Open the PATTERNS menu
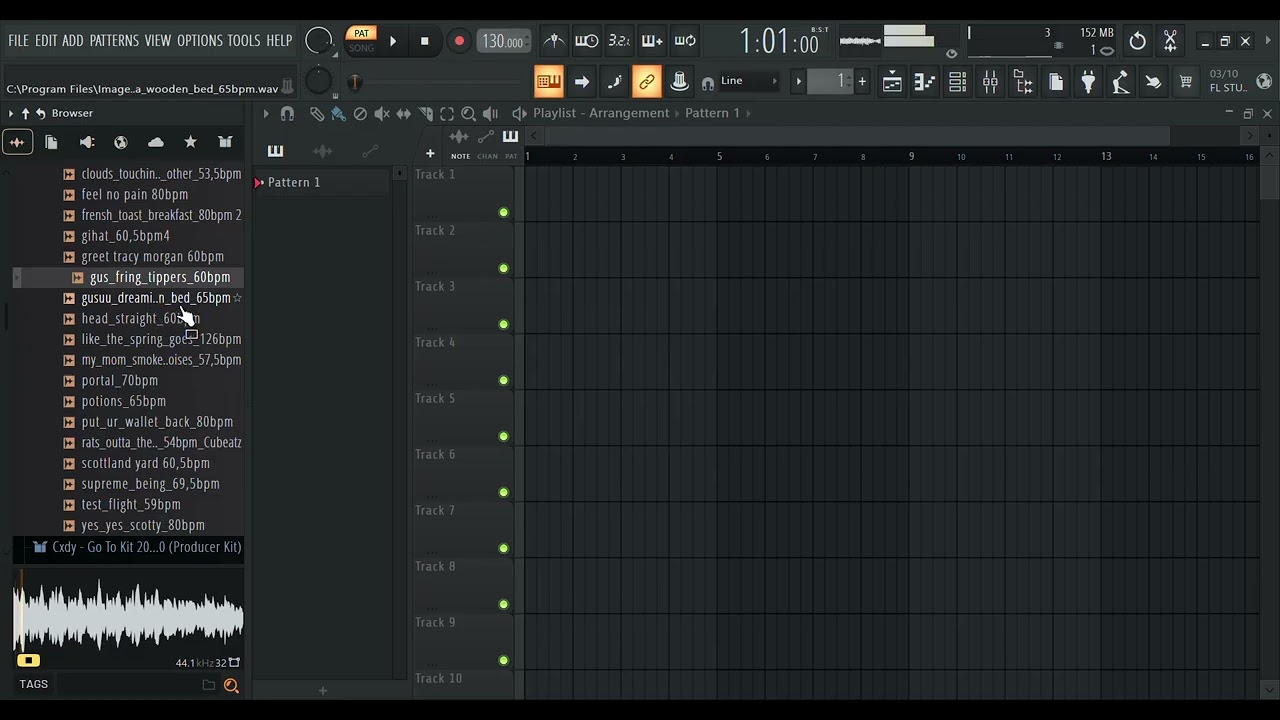 pos(114,41)
